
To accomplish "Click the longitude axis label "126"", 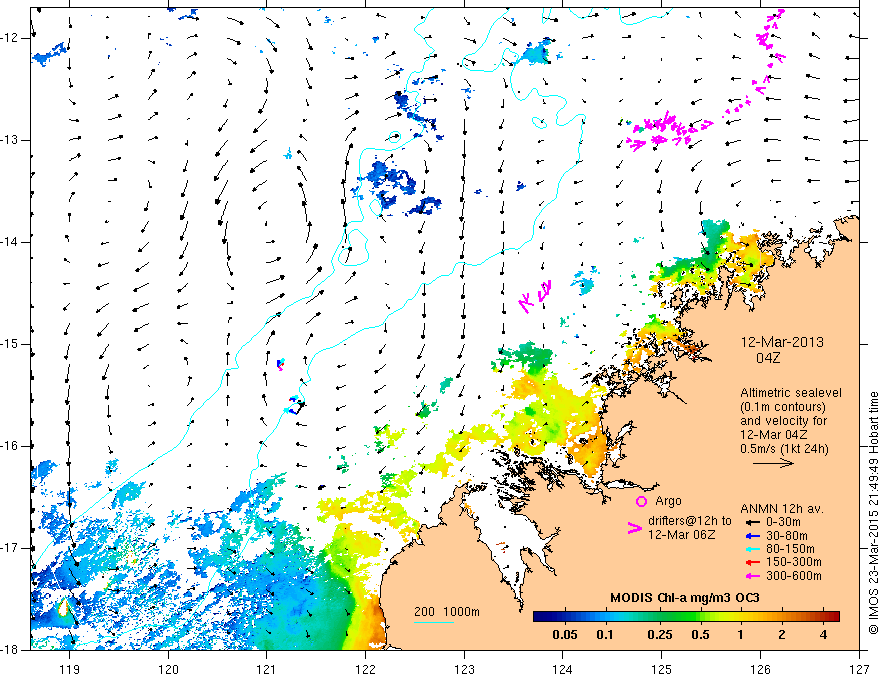I will tap(760, 669).
